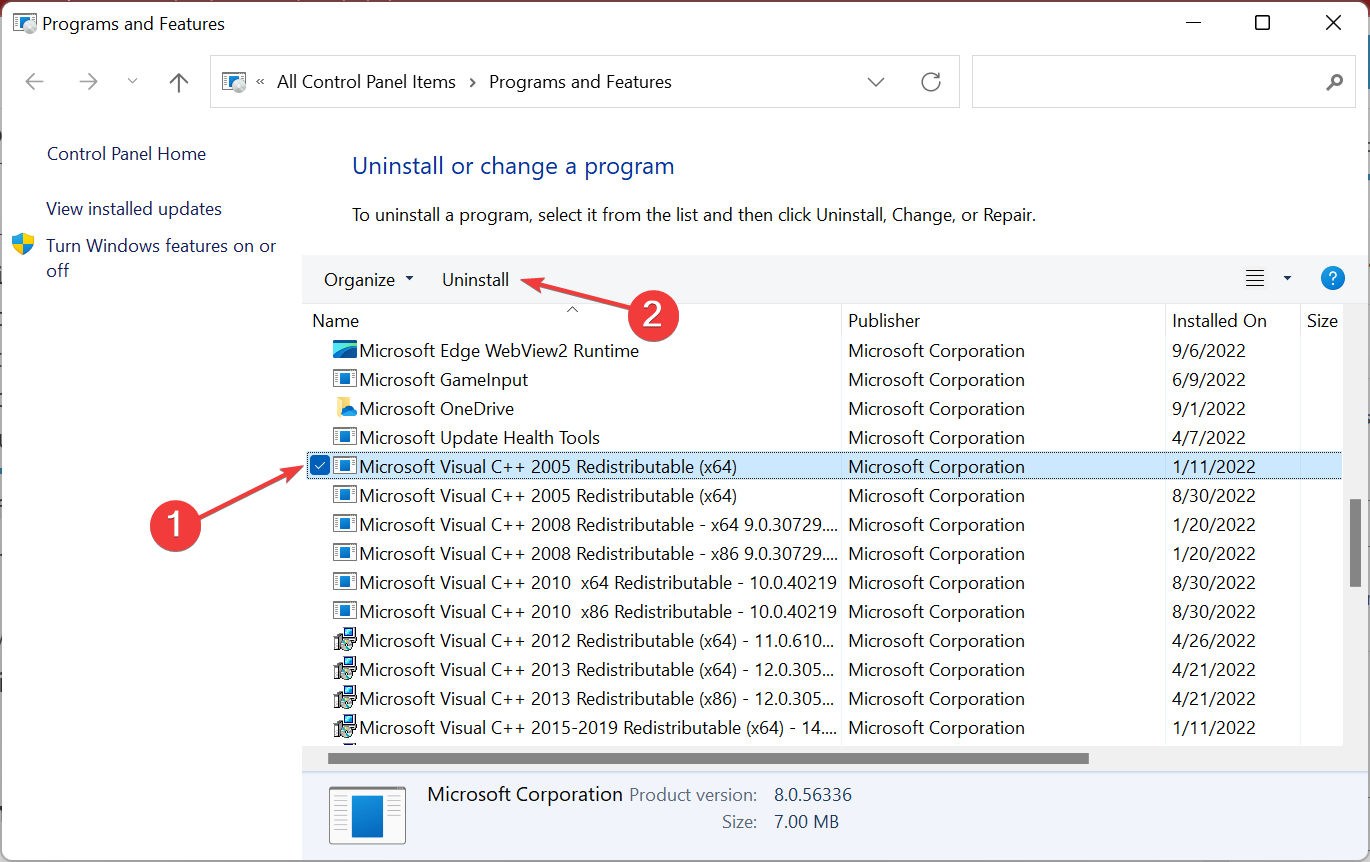Click the vertical scrollbar thumb

tap(1355, 542)
